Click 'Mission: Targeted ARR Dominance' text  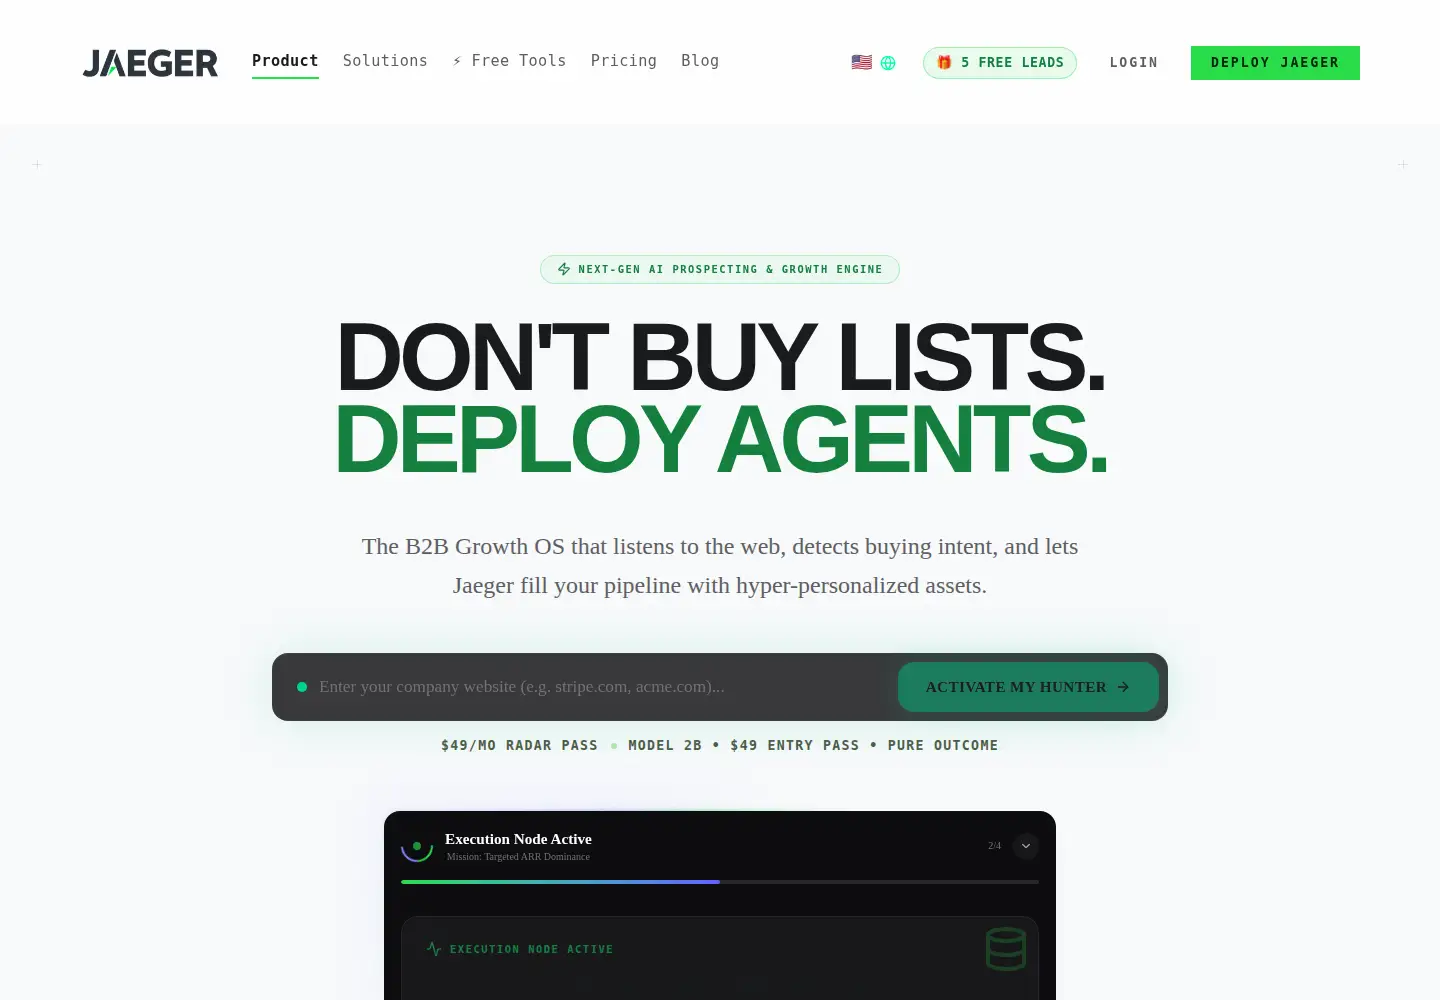point(518,857)
